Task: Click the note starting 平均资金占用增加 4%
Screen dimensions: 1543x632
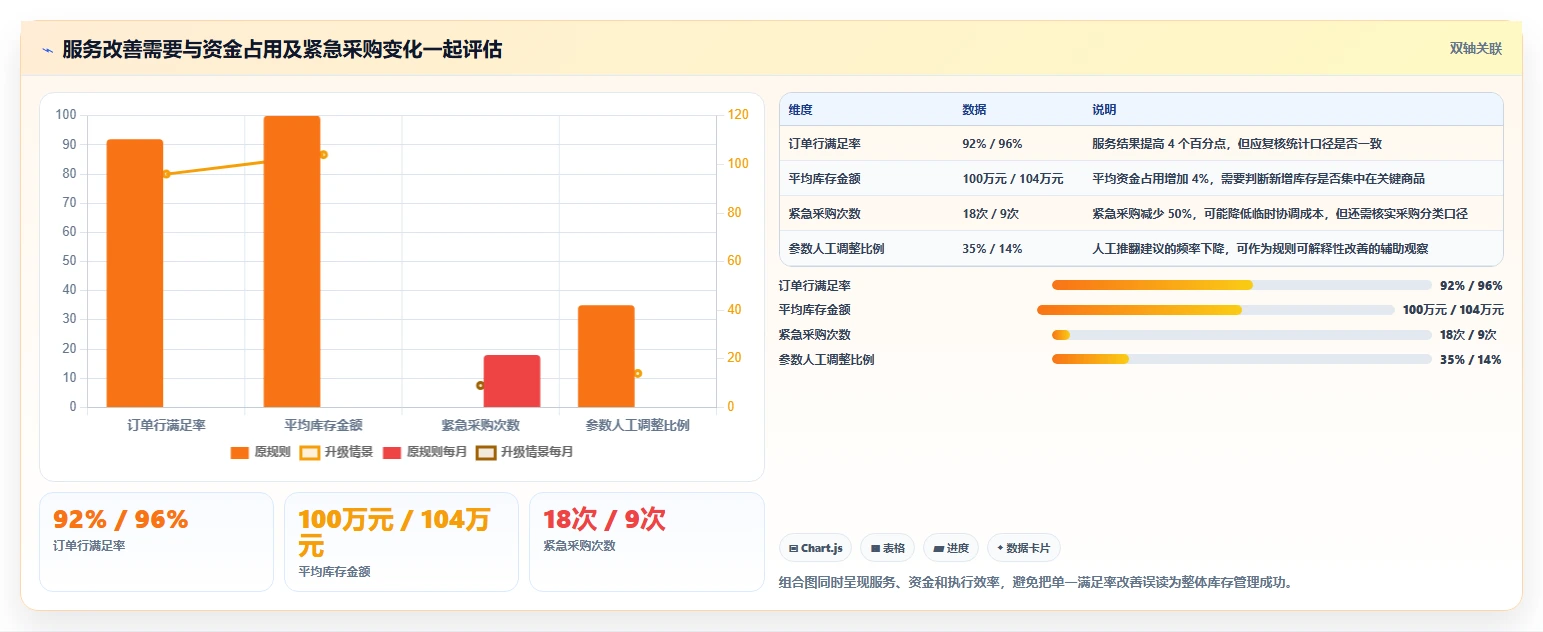Action: coord(1259,179)
